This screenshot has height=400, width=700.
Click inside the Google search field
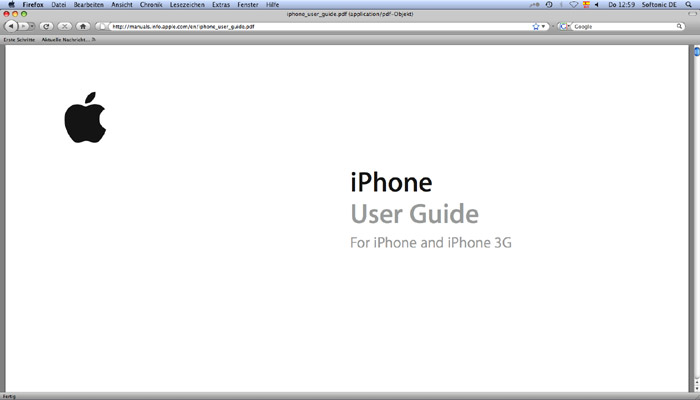coord(620,26)
